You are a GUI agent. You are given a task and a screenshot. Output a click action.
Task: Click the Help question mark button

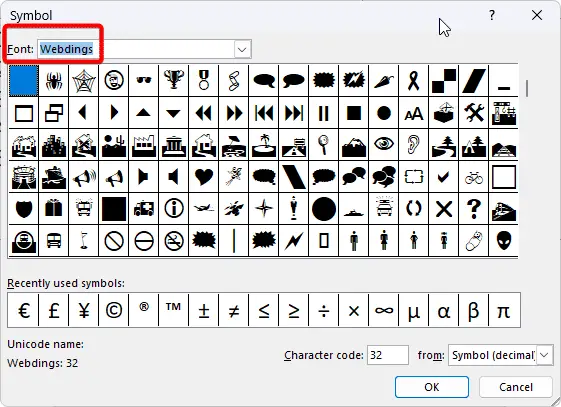coord(492,15)
